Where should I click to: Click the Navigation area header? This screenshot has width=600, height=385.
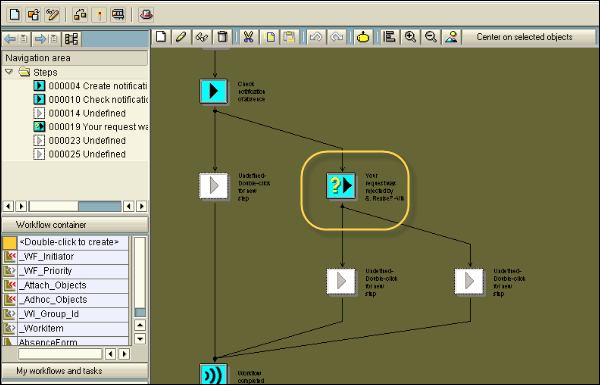(75, 58)
